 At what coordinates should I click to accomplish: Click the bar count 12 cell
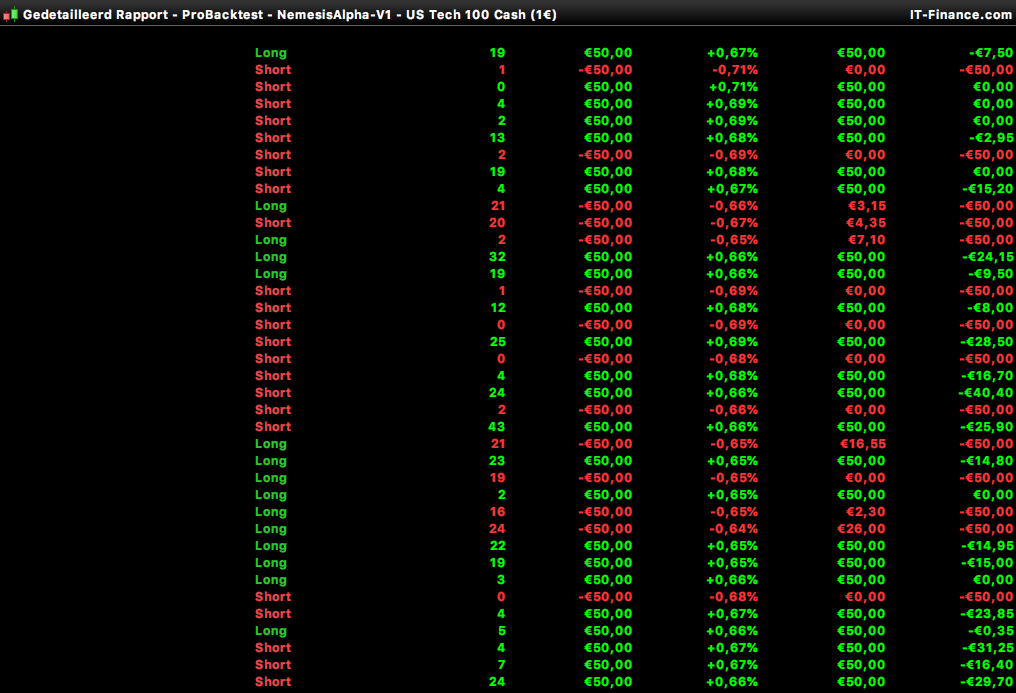click(x=497, y=308)
